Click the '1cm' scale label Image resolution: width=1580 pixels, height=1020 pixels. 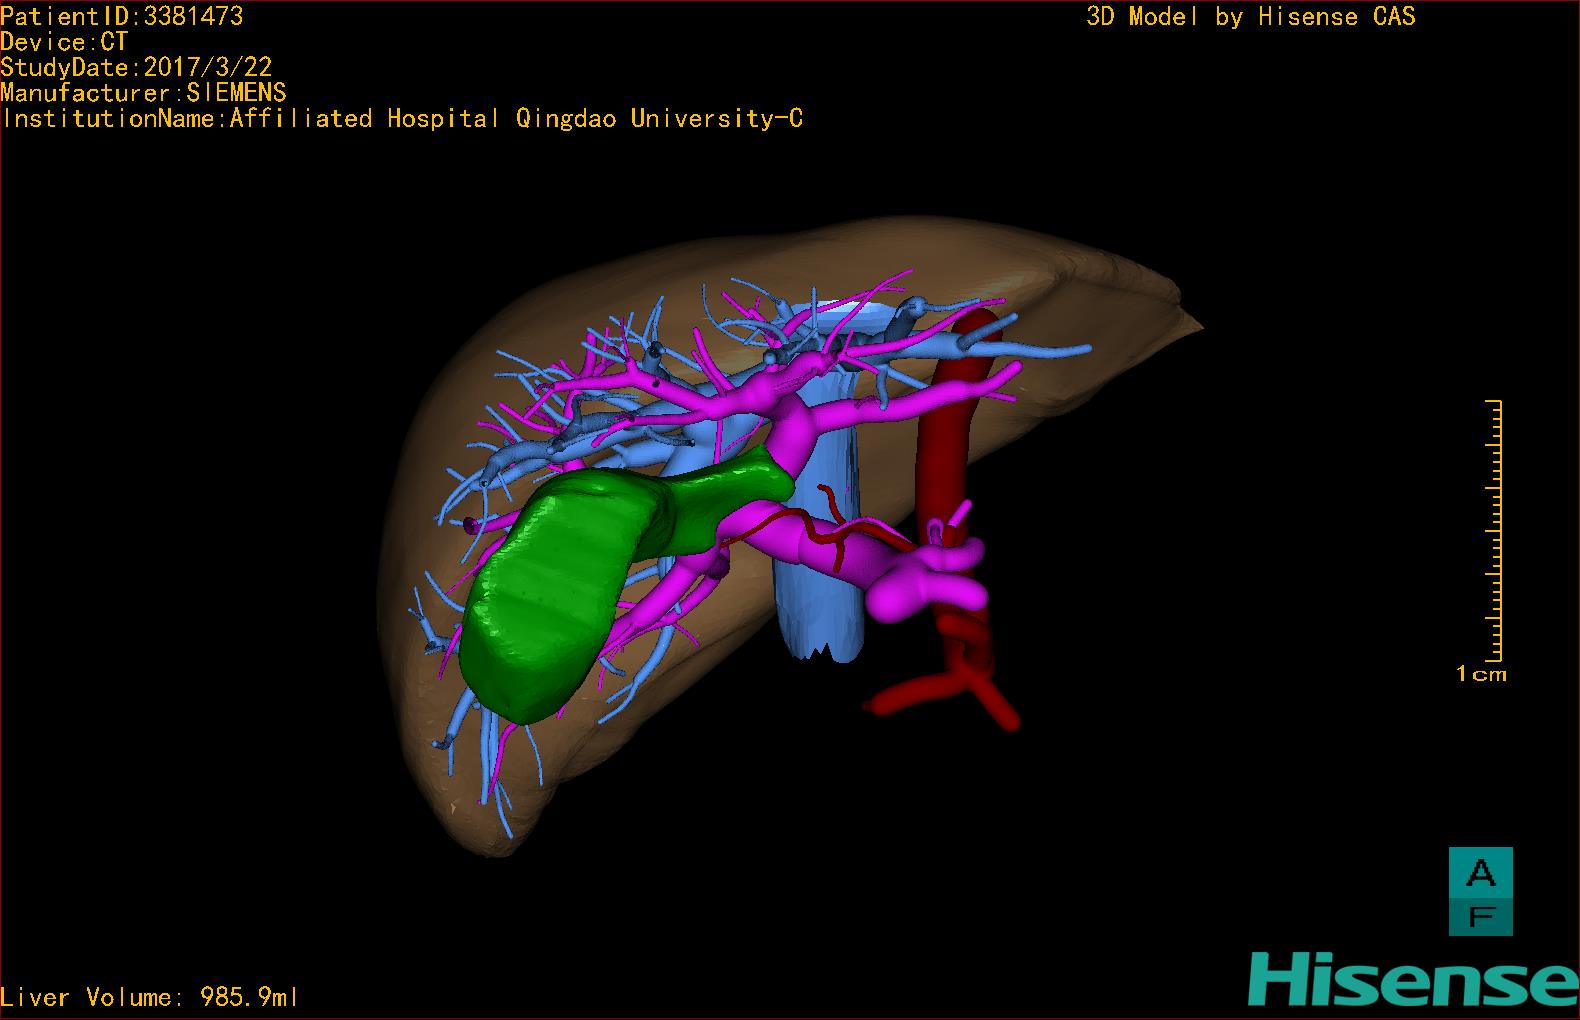[1481, 674]
